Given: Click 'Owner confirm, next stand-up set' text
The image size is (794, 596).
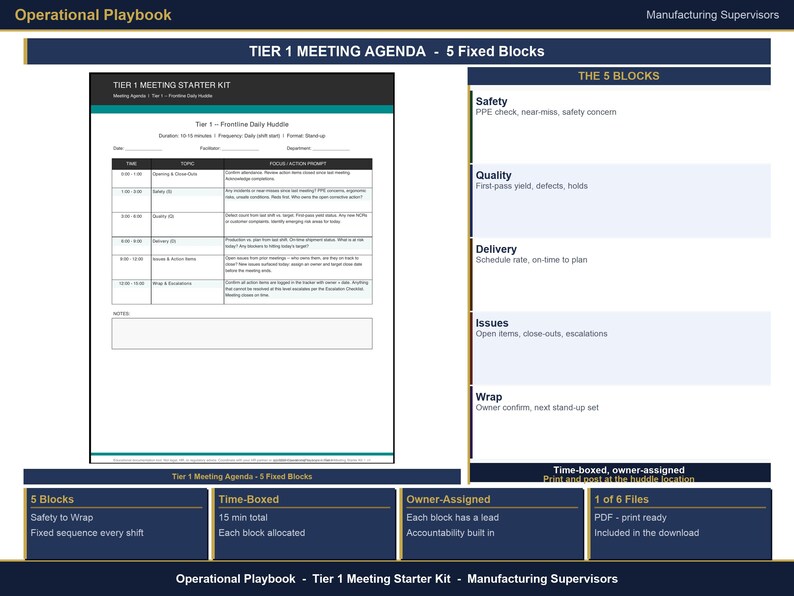Looking at the screenshot, I should click(537, 408).
